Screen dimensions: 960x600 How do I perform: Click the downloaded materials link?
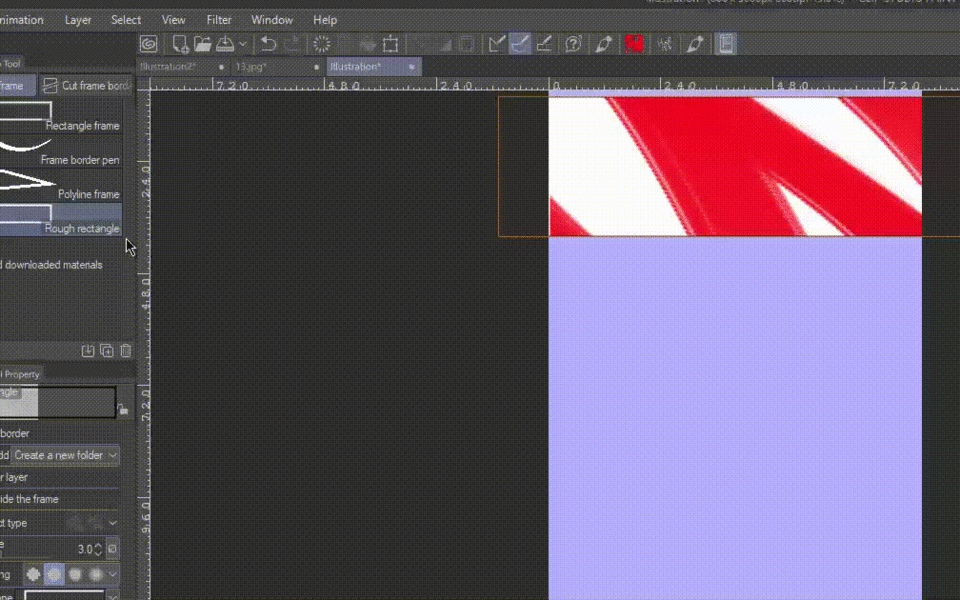coord(51,265)
